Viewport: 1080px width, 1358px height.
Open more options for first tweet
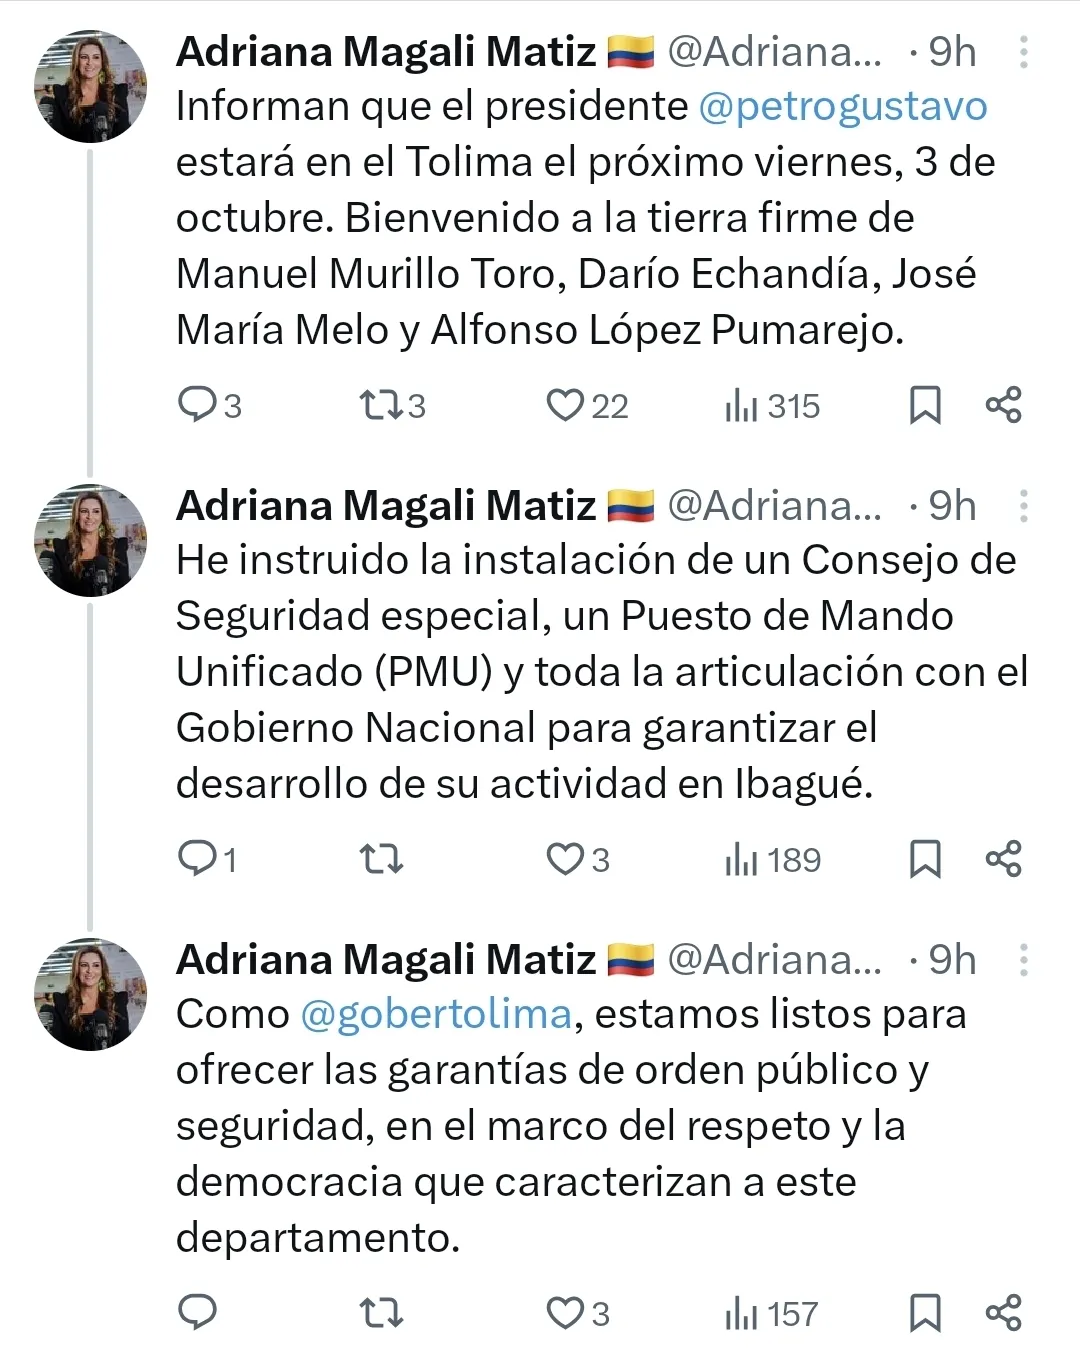click(x=1023, y=52)
